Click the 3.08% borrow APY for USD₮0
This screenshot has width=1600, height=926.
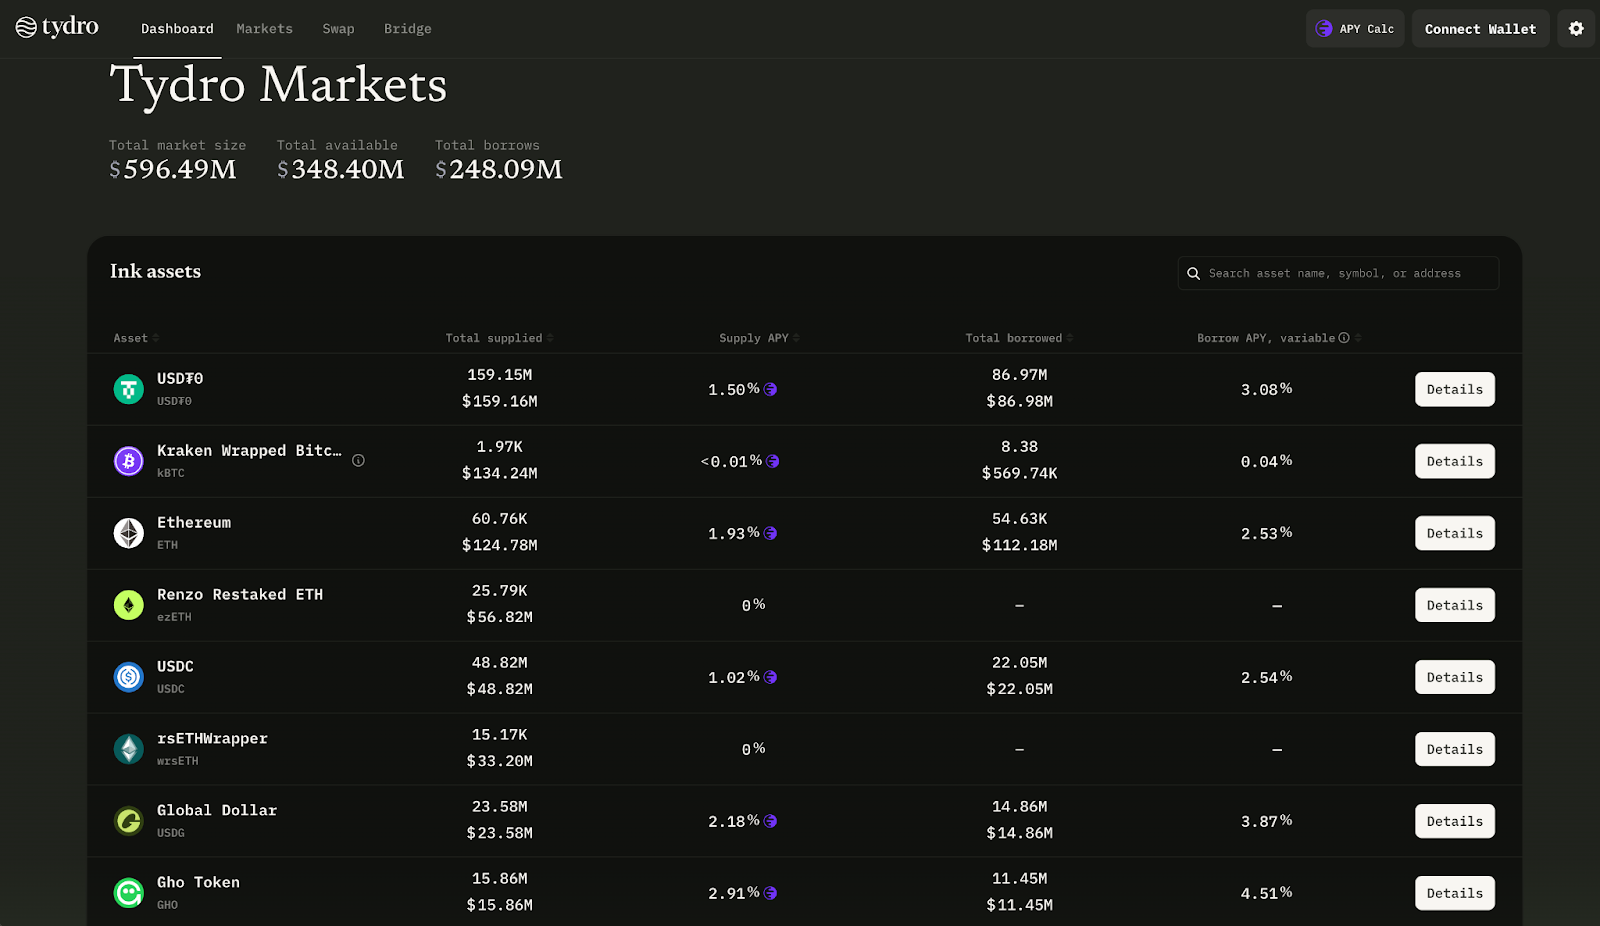click(x=1267, y=389)
